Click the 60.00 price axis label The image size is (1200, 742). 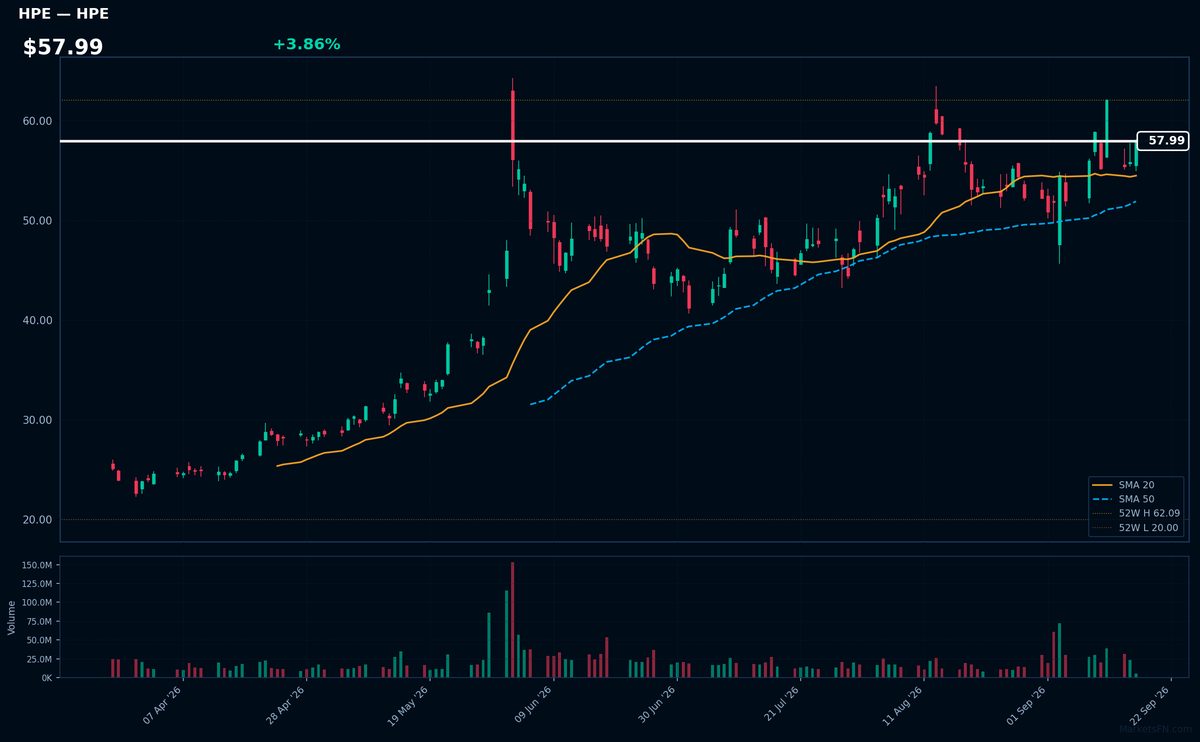coord(37,121)
